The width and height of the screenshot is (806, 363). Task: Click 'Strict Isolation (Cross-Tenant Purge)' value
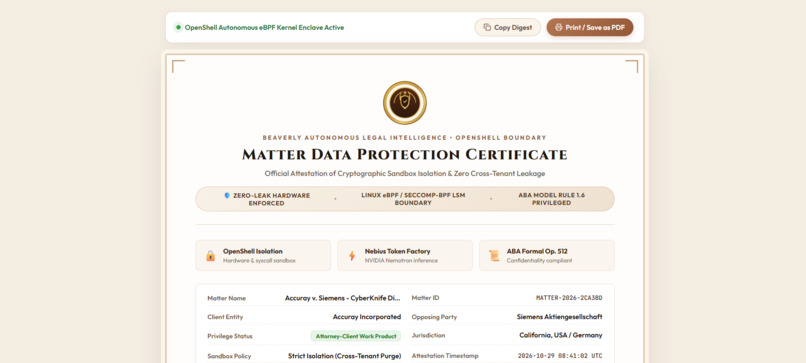[344, 356]
